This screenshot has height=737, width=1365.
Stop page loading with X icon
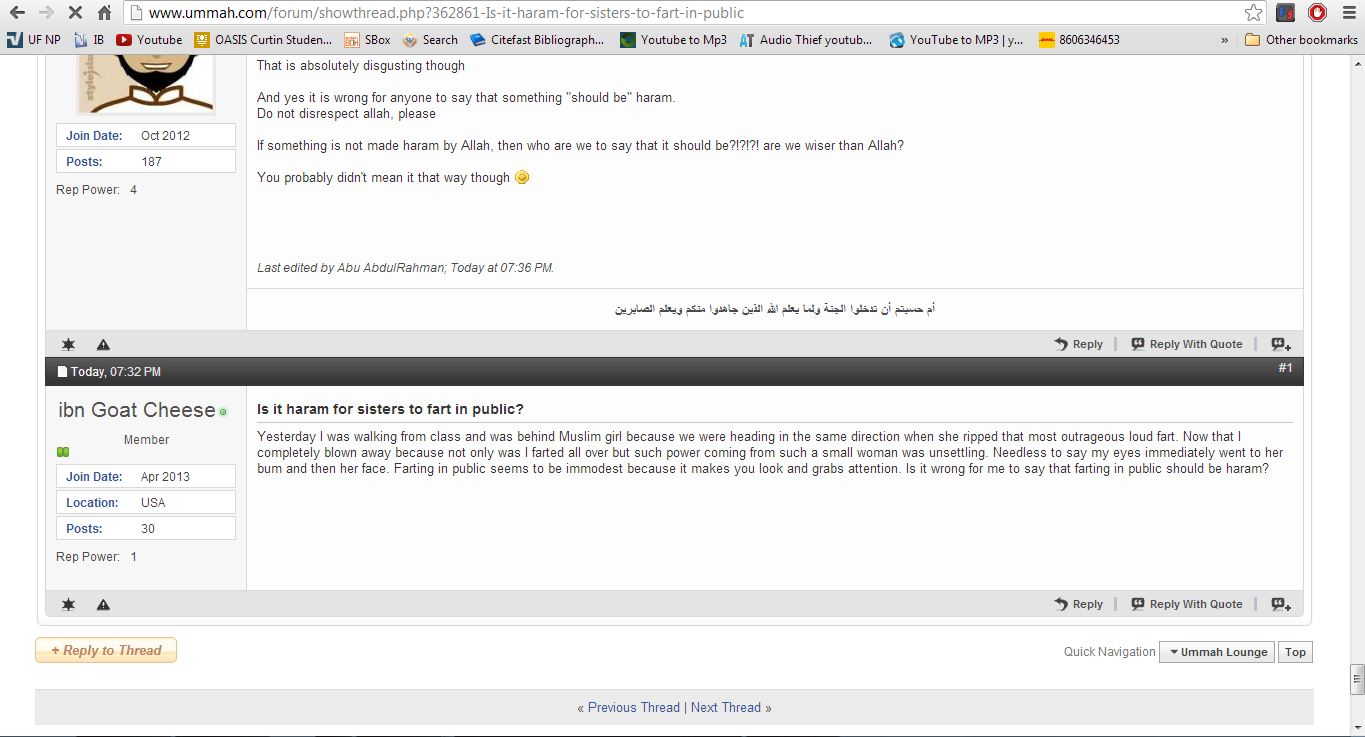[75, 13]
